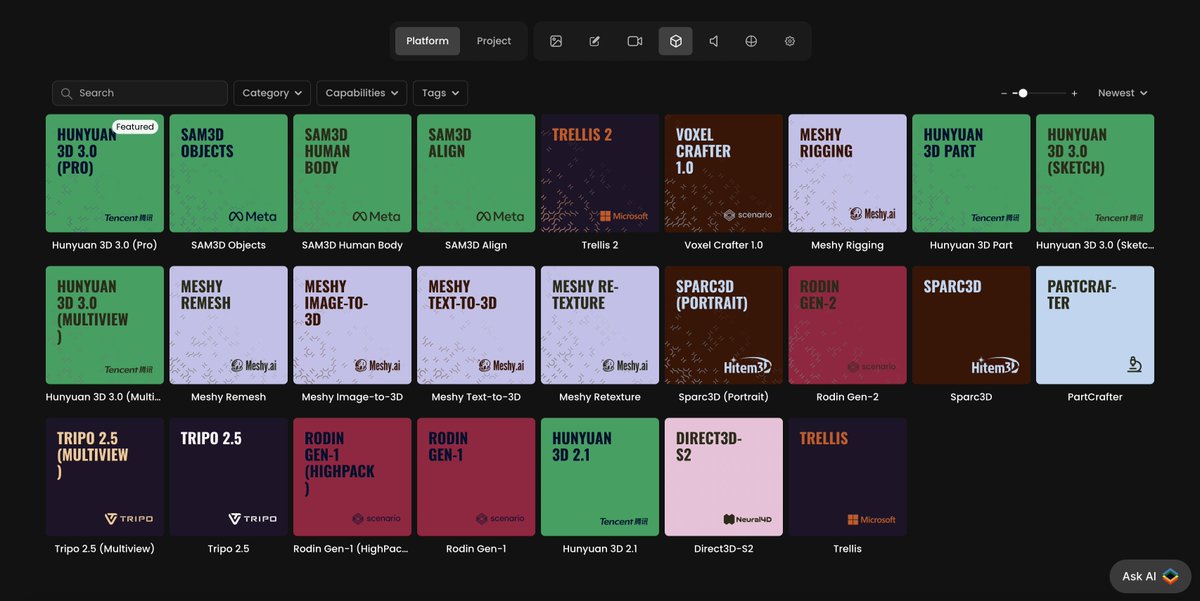This screenshot has width=1200, height=601.
Task: Open the Trellis 2 model card
Action: tap(598, 172)
